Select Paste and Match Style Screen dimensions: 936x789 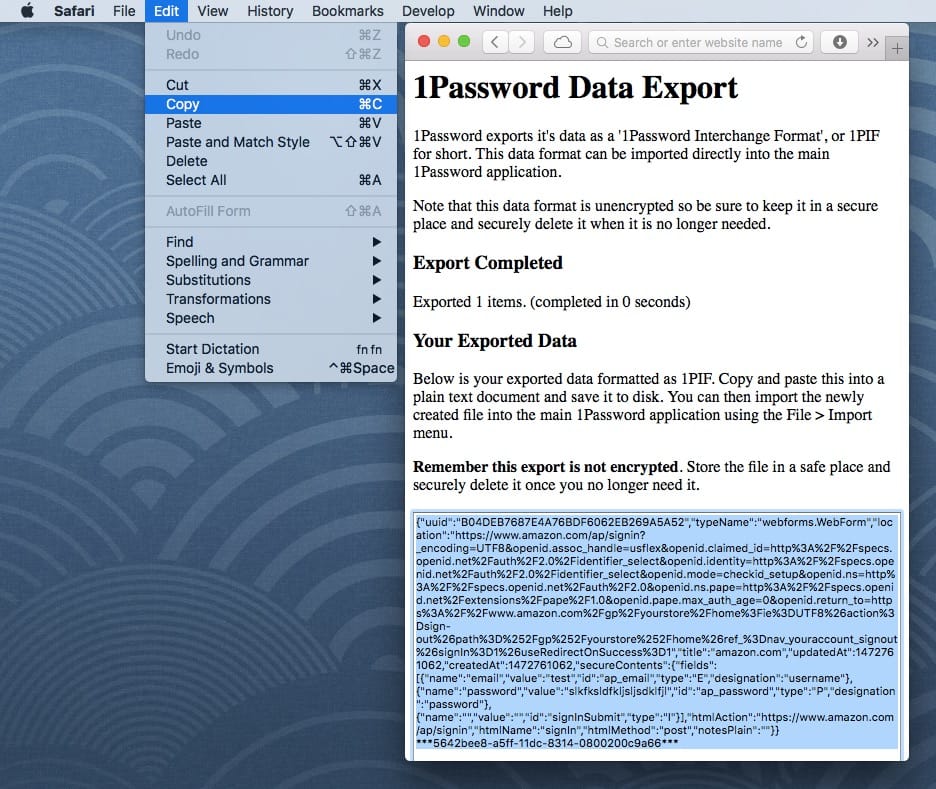click(x=271, y=142)
